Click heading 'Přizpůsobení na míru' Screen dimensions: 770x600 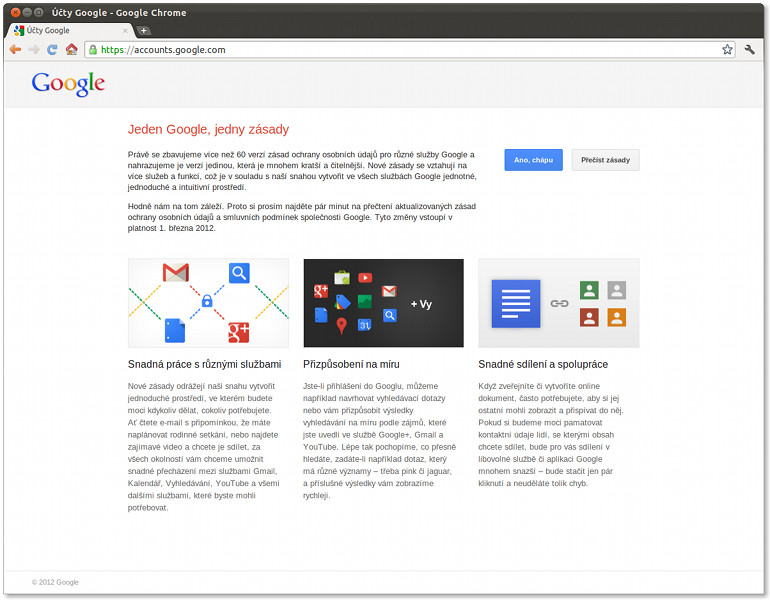coord(351,364)
